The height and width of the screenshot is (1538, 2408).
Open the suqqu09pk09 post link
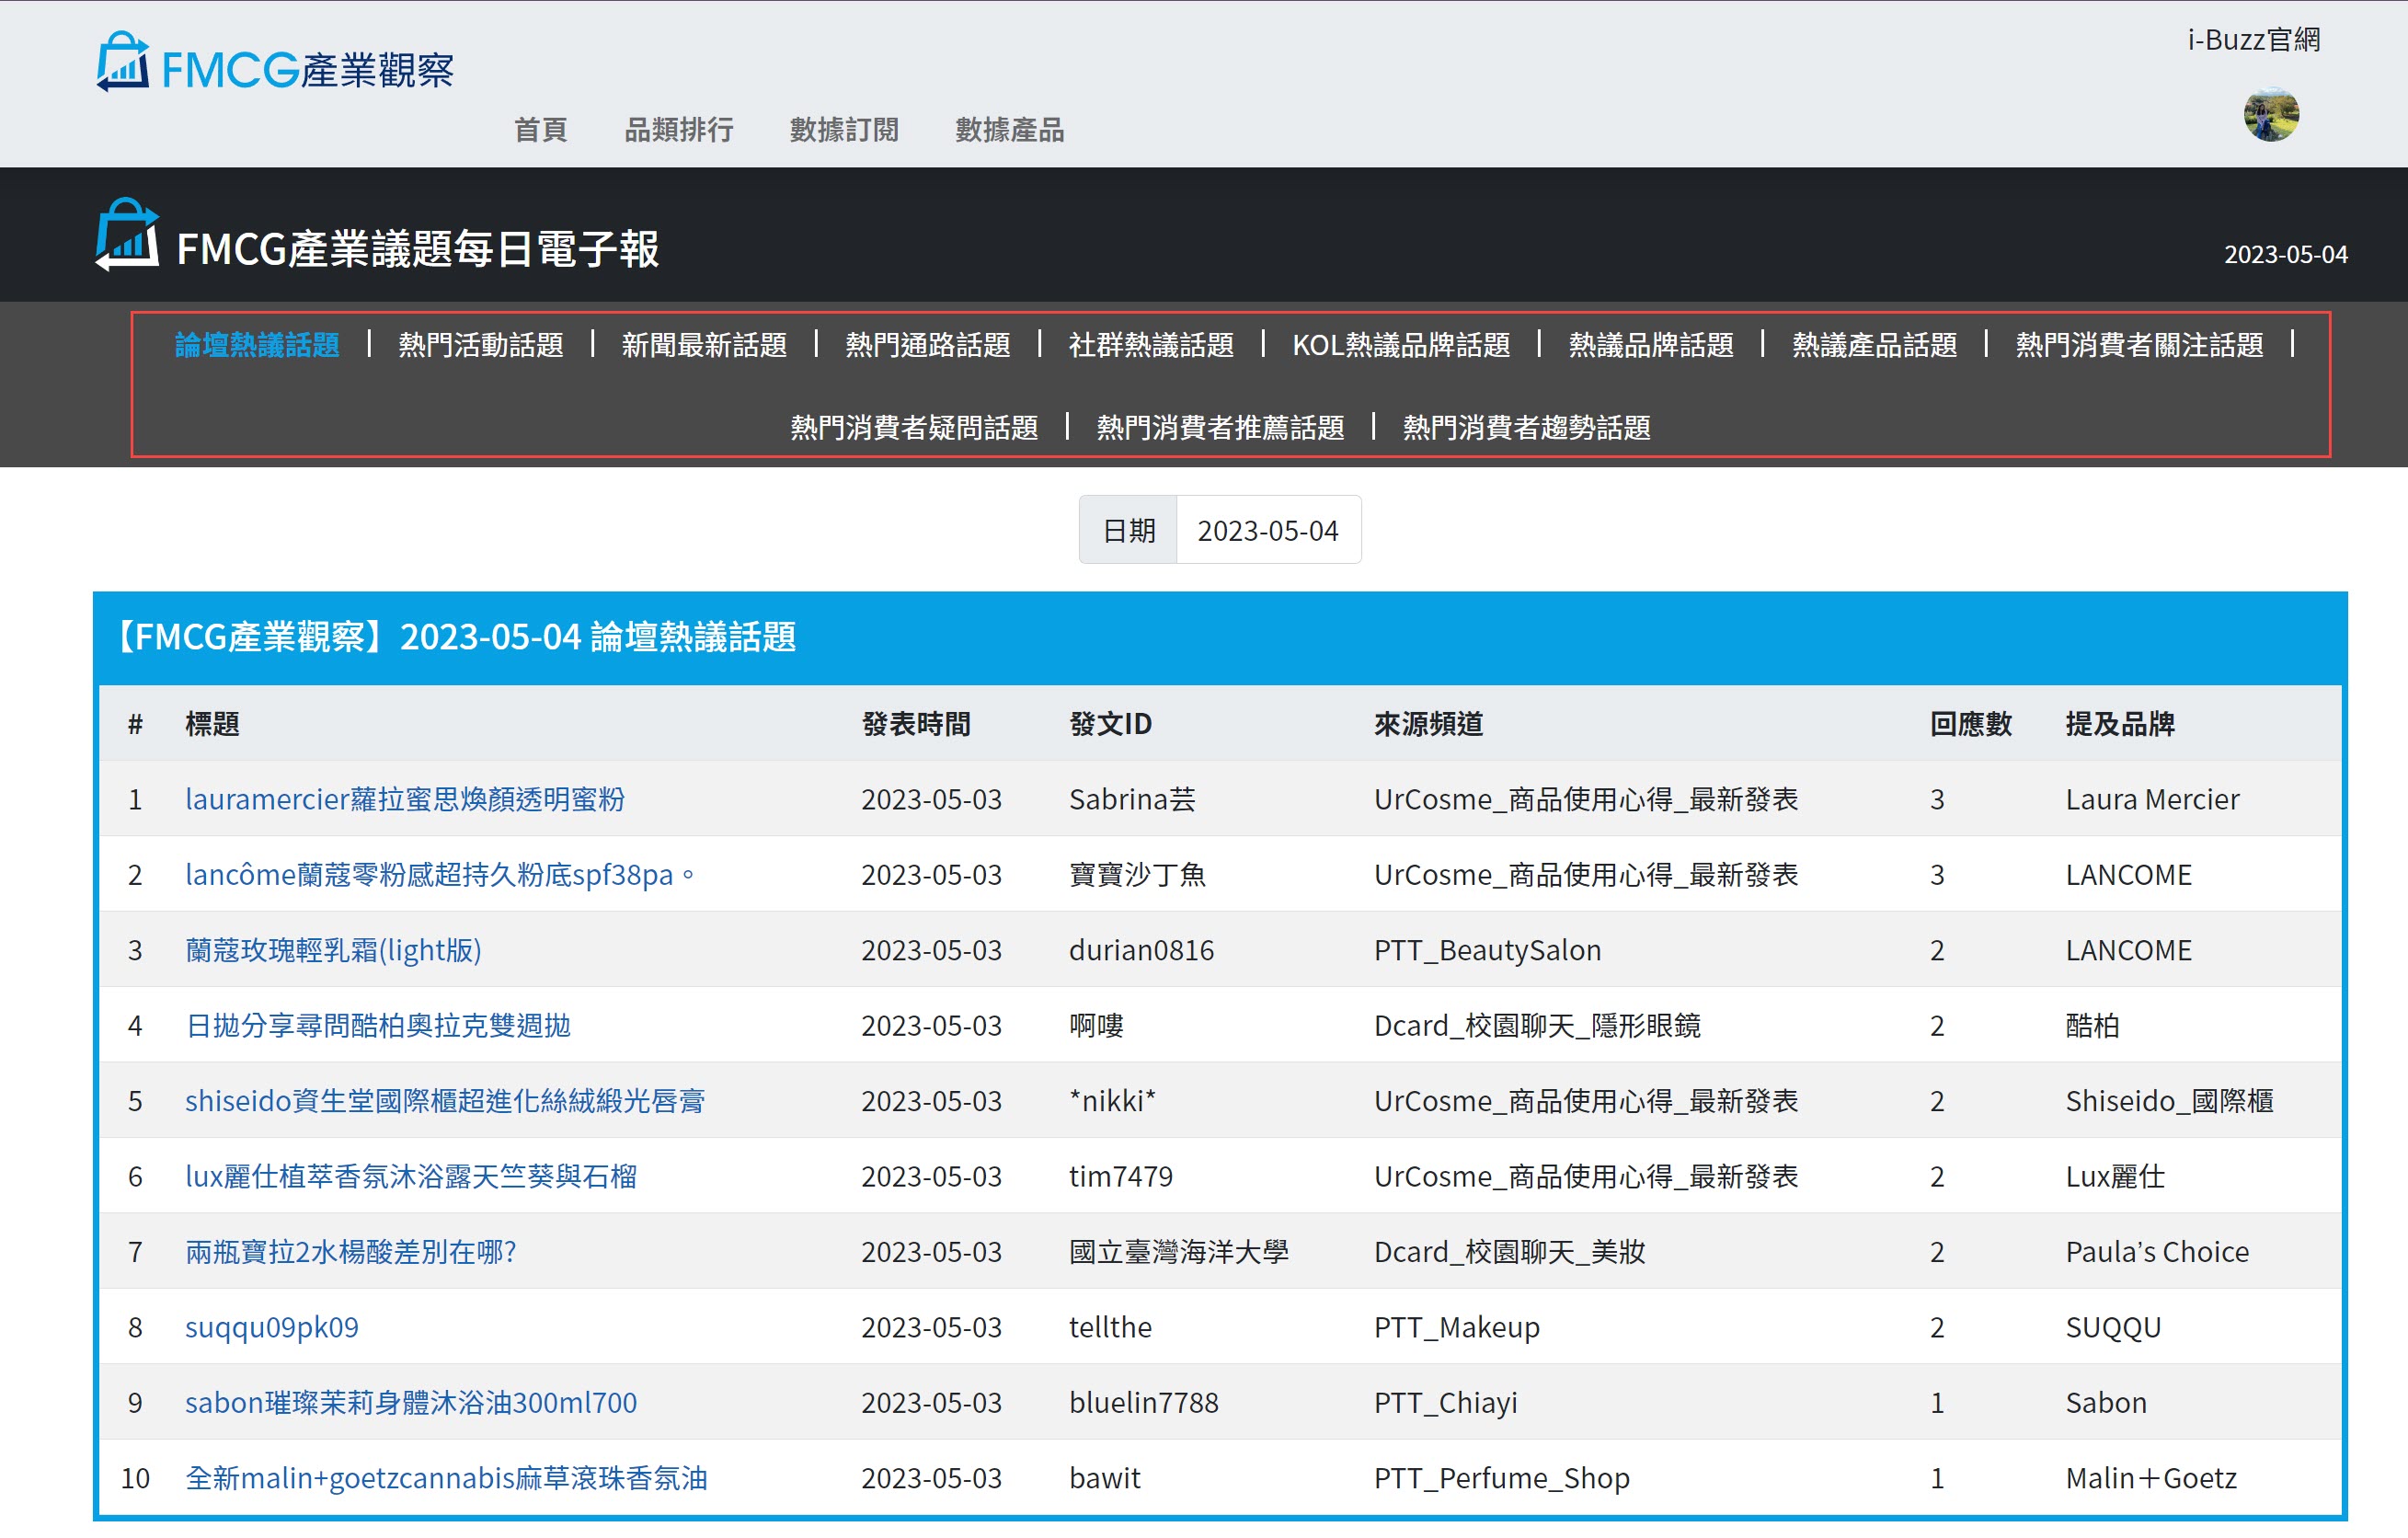272,1327
